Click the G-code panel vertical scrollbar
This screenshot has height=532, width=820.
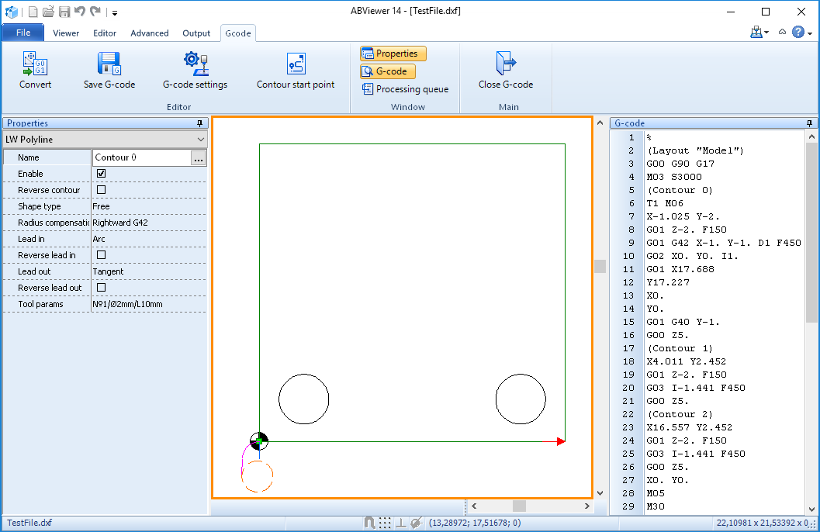(812, 234)
